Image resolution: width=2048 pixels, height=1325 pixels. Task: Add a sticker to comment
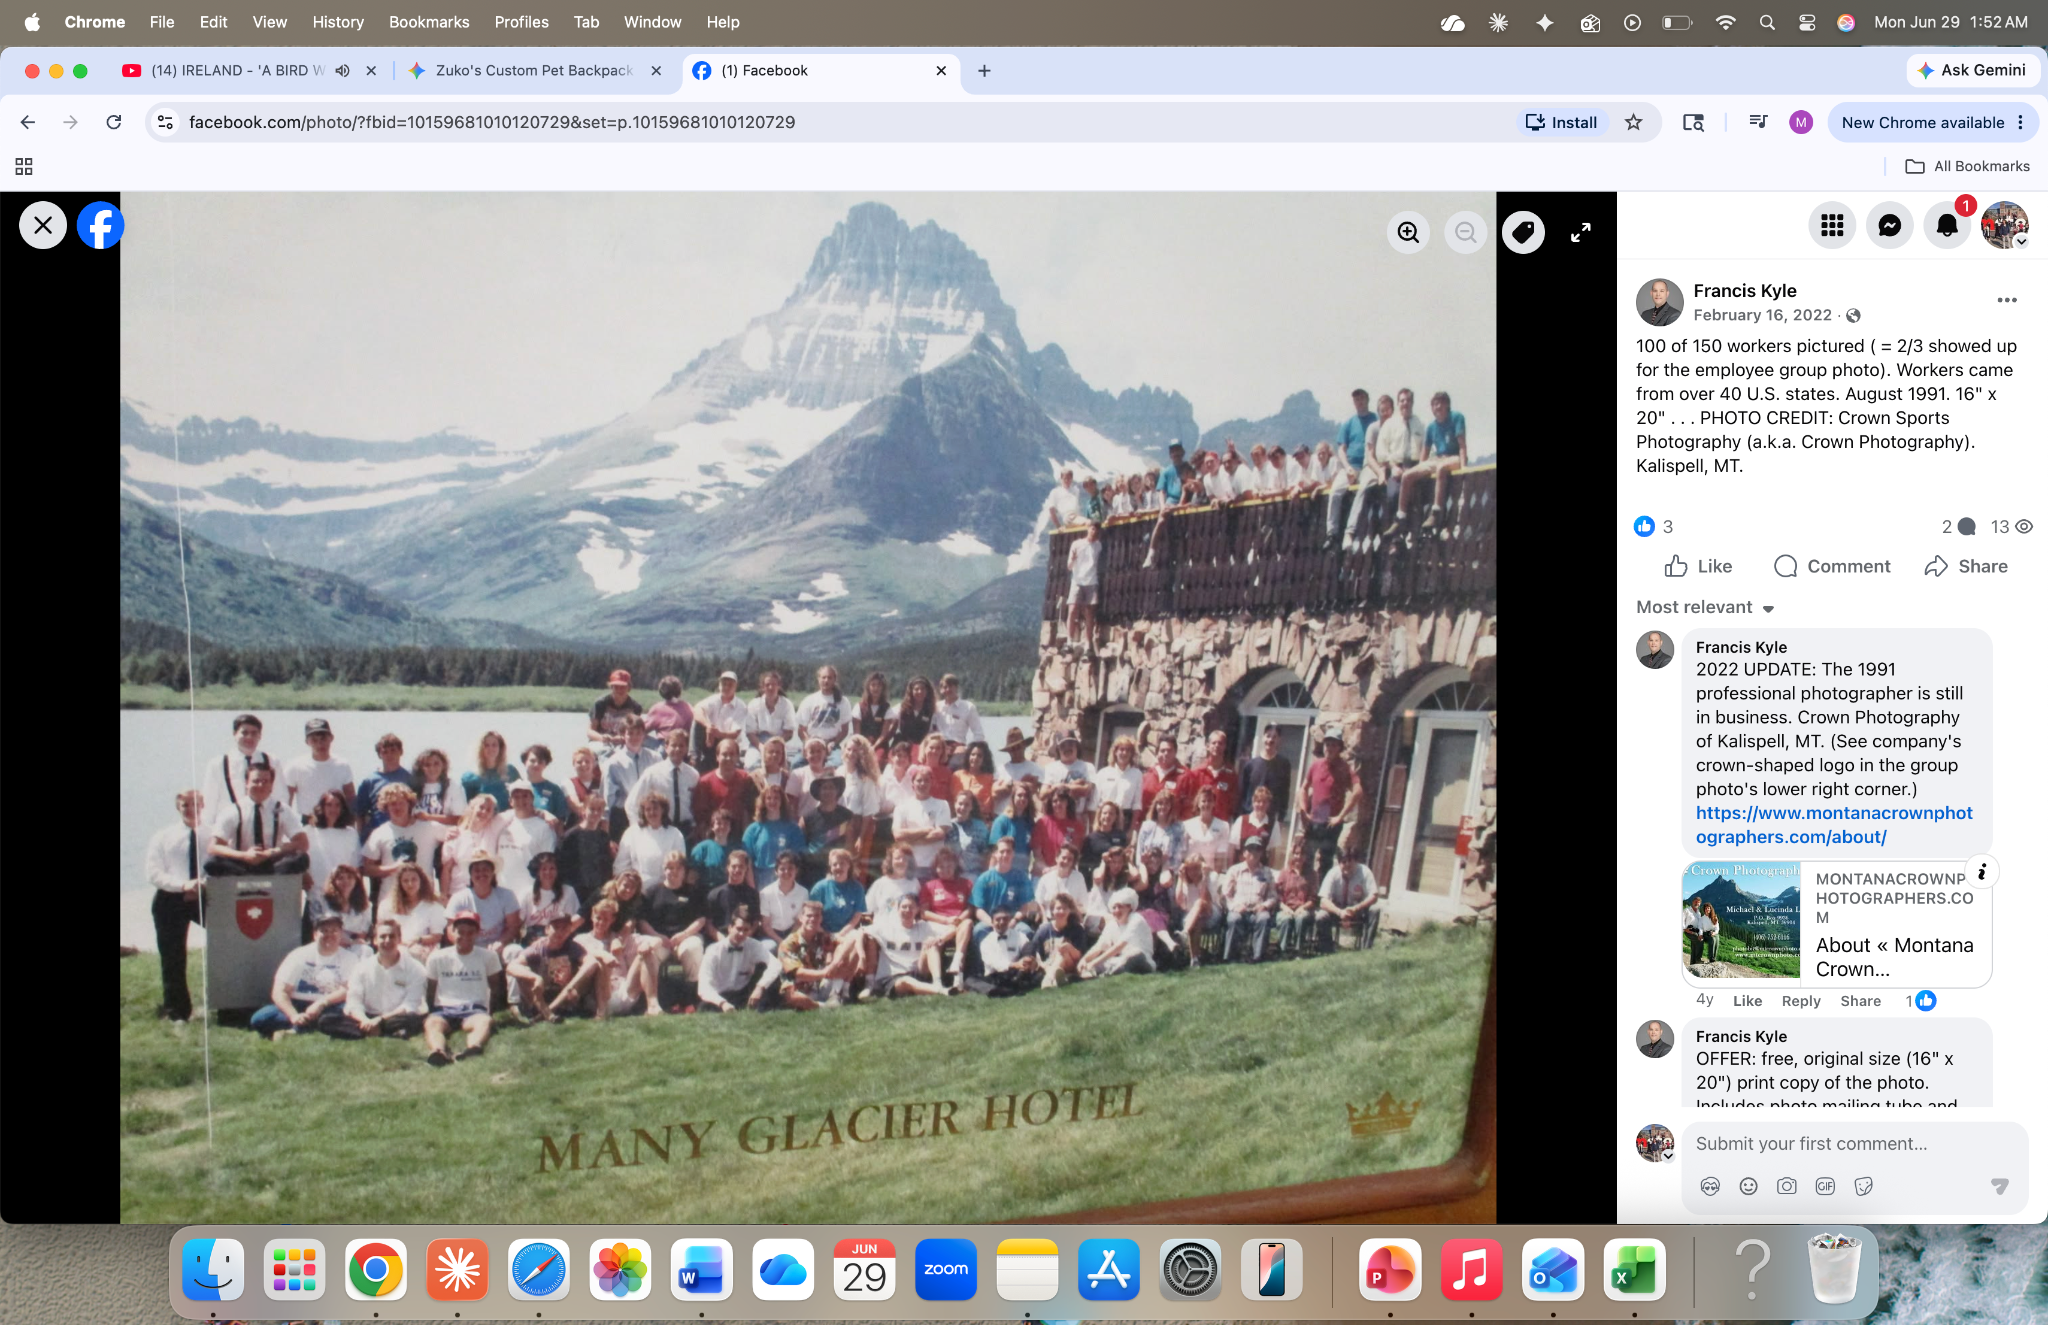tap(1863, 1186)
